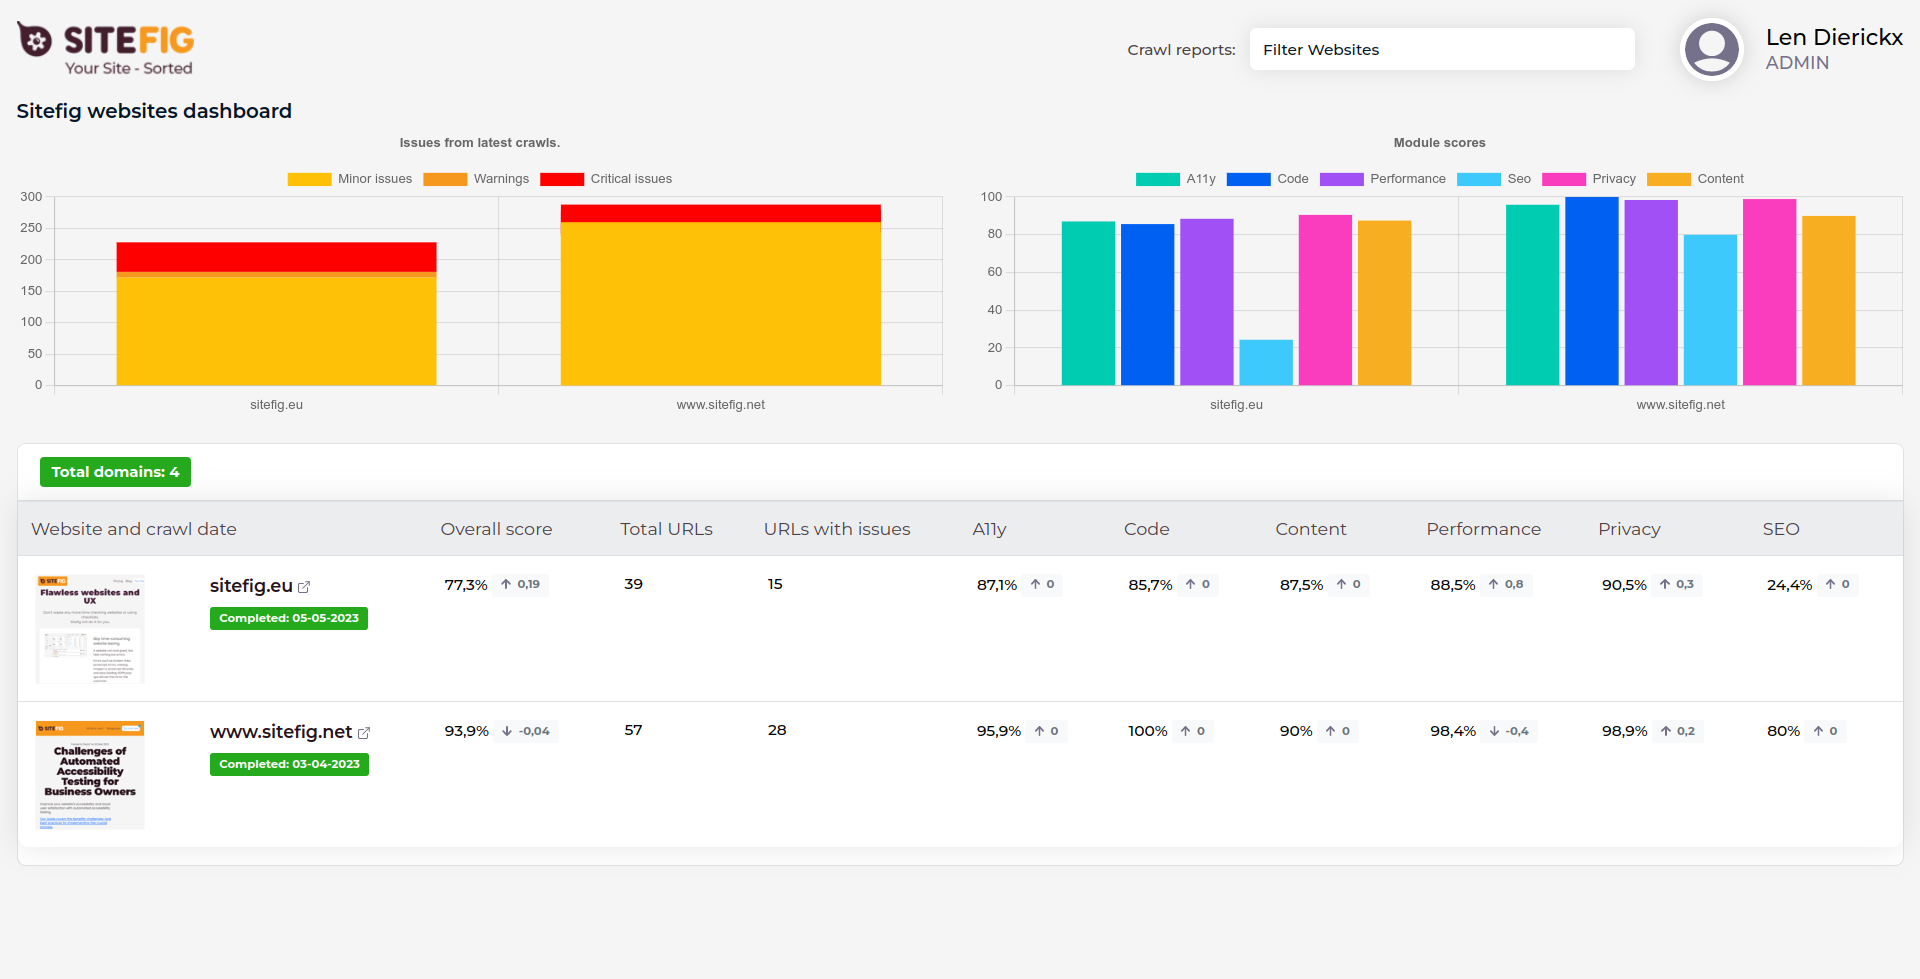Click the 77,3% overall score
The height and width of the screenshot is (979, 1920).
466,585
